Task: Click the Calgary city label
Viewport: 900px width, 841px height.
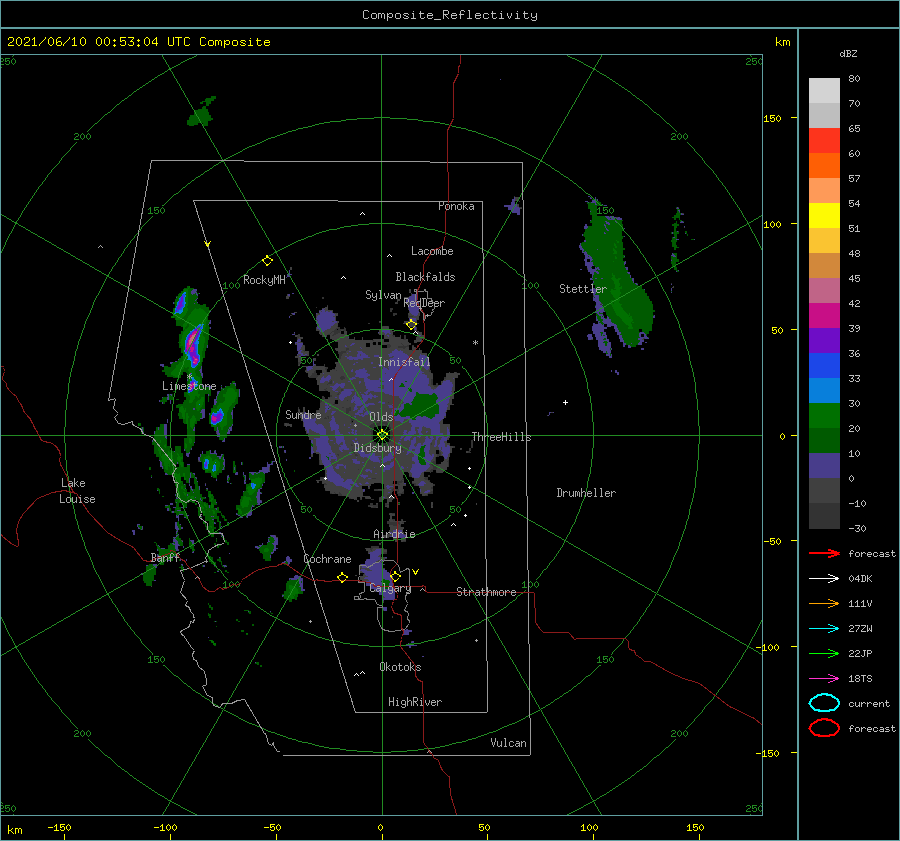Action: pos(390,588)
